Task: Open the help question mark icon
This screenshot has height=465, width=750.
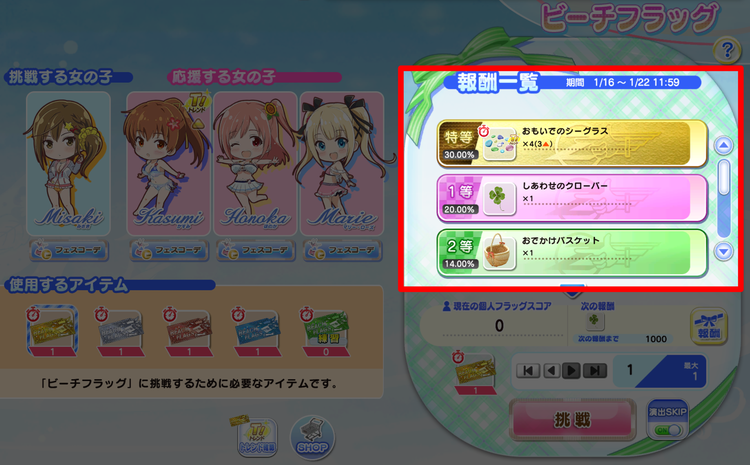Action: click(x=727, y=50)
